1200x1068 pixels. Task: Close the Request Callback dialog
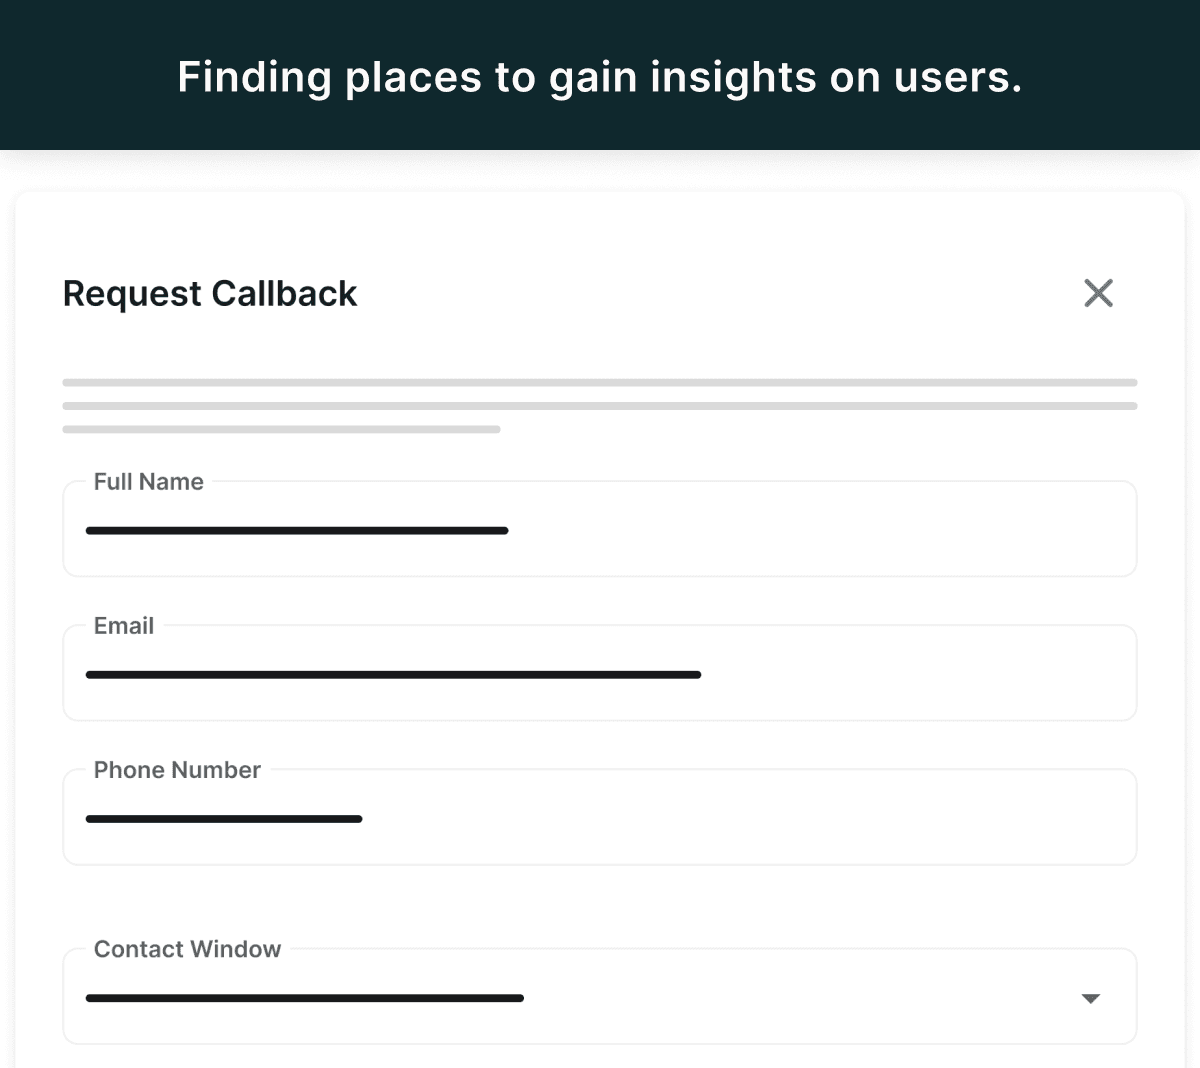coord(1098,293)
